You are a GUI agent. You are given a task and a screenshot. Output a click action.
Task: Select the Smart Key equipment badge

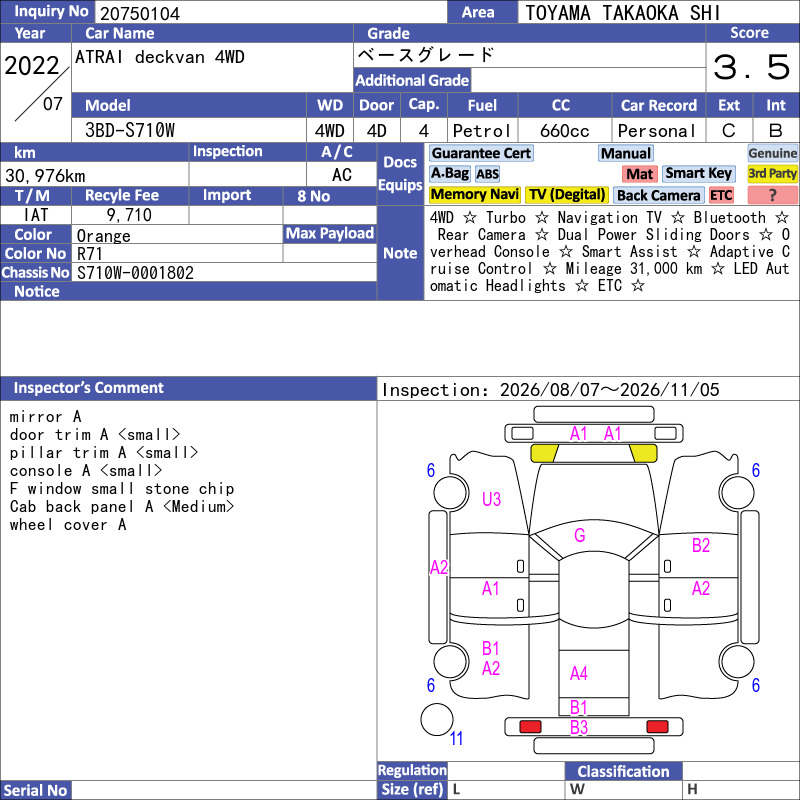(x=698, y=173)
